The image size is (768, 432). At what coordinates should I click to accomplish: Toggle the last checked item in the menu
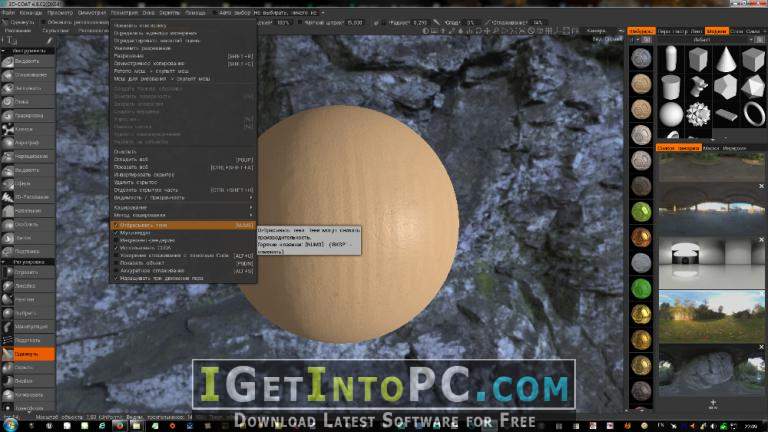pyautogui.click(x=183, y=278)
